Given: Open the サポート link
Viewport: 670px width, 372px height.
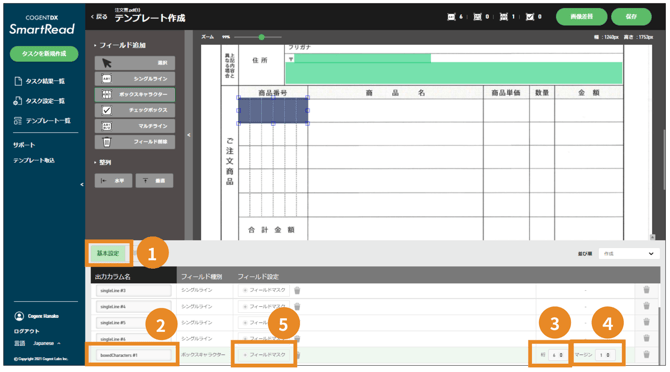Looking at the screenshot, I should click(x=24, y=145).
